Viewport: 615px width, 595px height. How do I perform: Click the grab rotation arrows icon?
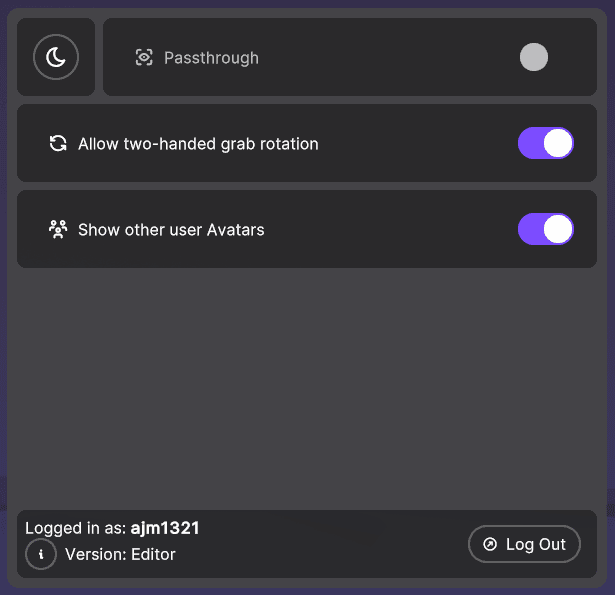(58, 144)
